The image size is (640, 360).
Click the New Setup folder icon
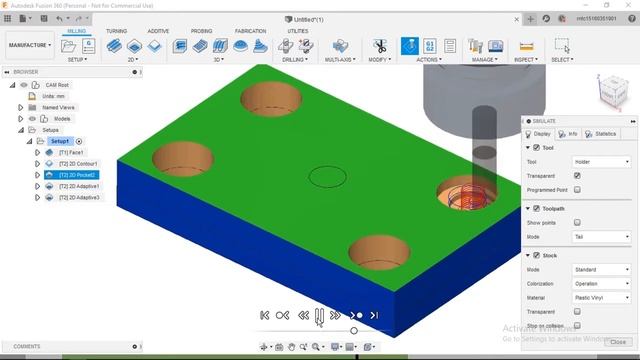pyautogui.click(x=68, y=46)
